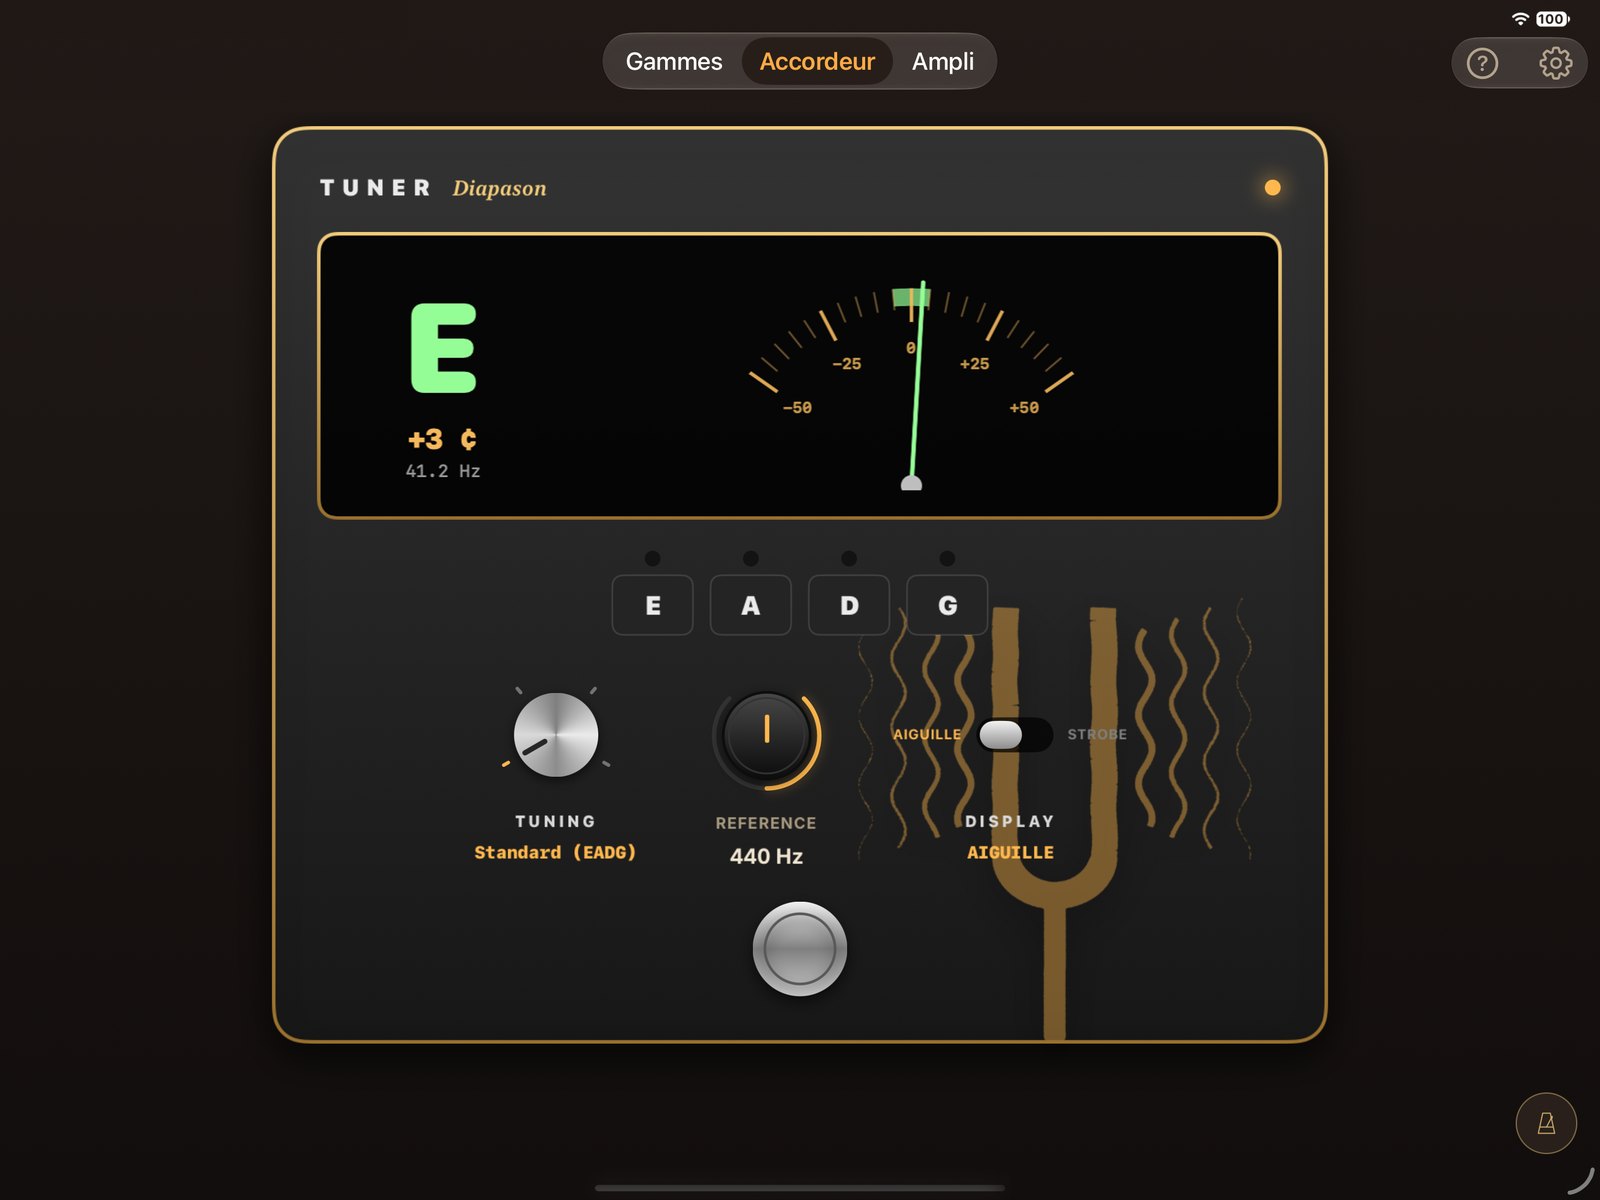1600x1200 pixels.
Task: Toggle the Aiguille/Strobe display switch
Action: (1014, 734)
